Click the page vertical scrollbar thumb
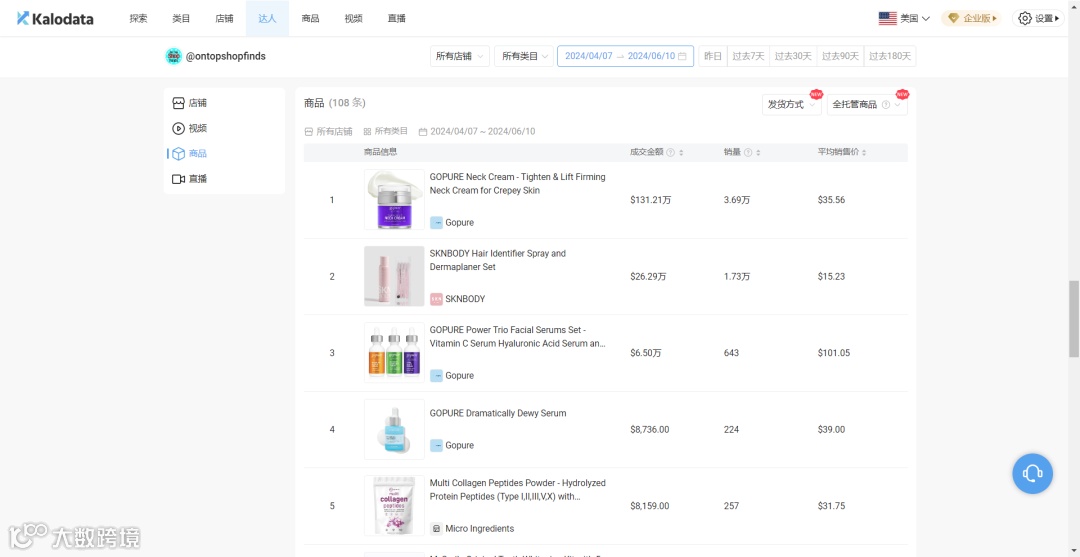Viewport: 1080px width, 557px height. tap(1074, 319)
